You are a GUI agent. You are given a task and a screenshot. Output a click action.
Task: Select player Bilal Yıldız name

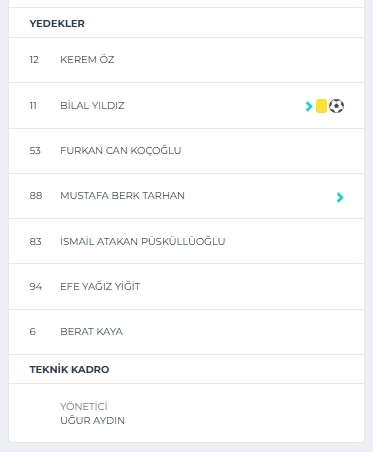pyautogui.click(x=92, y=106)
